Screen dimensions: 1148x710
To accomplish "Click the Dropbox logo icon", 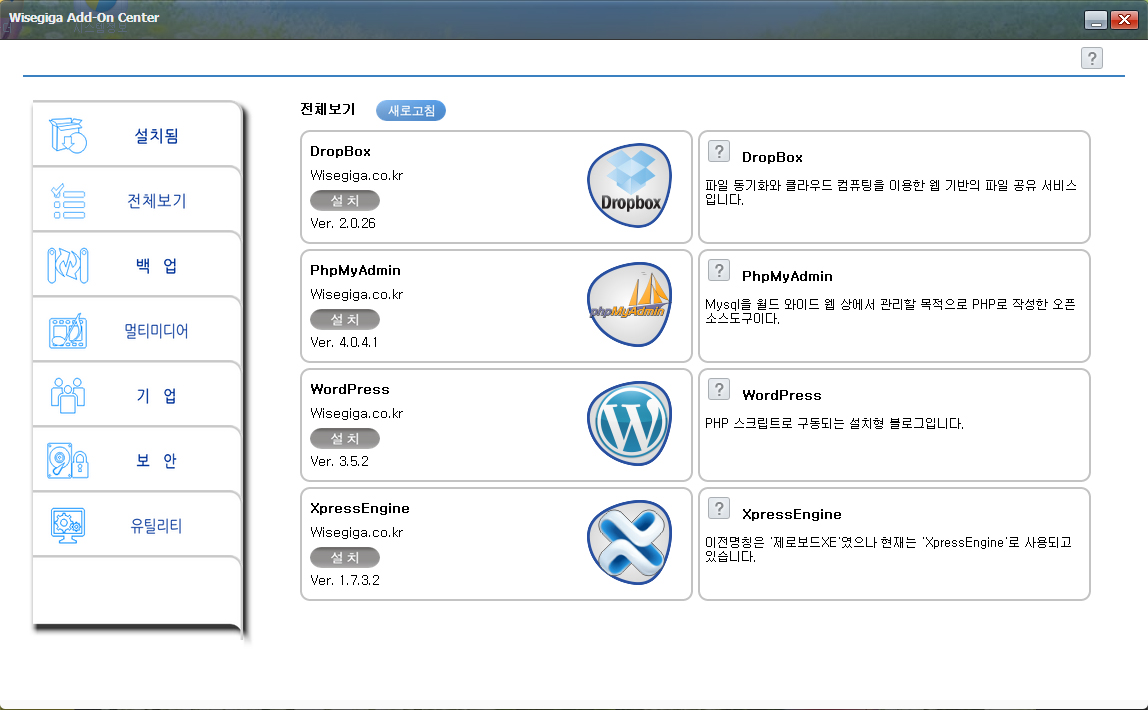I will pos(629,186).
